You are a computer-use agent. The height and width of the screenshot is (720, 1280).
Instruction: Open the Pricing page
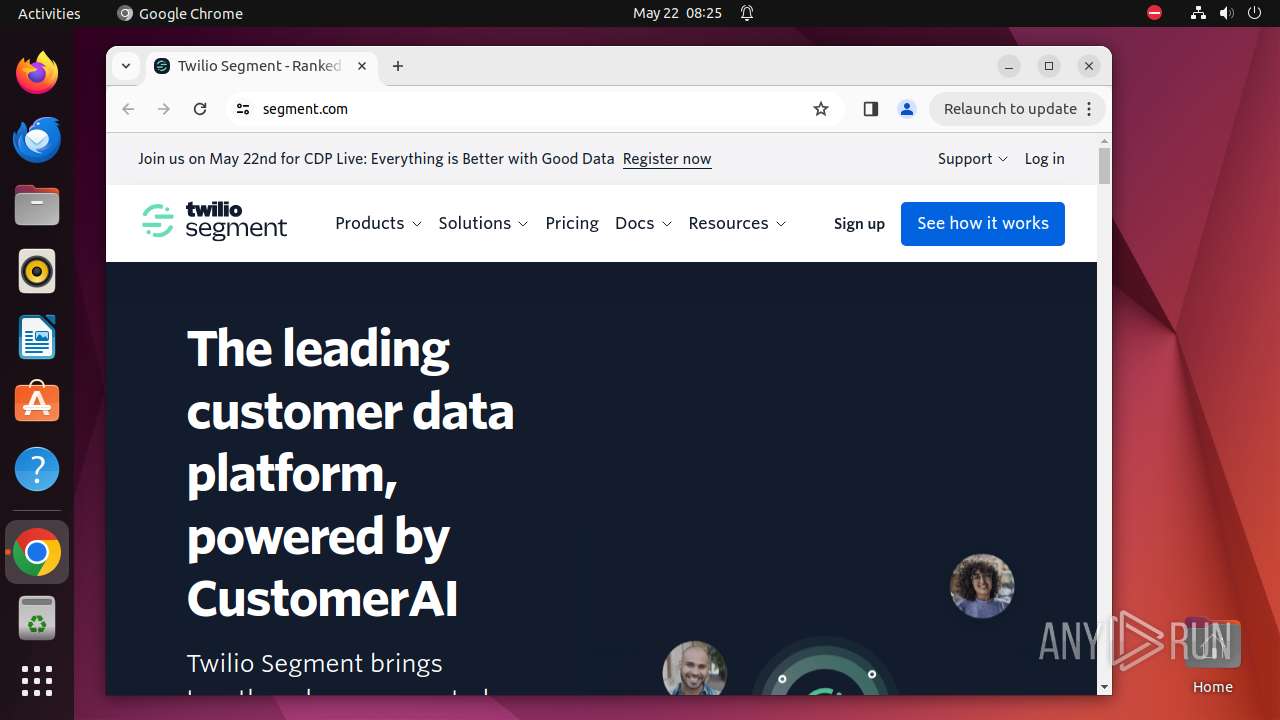point(572,223)
